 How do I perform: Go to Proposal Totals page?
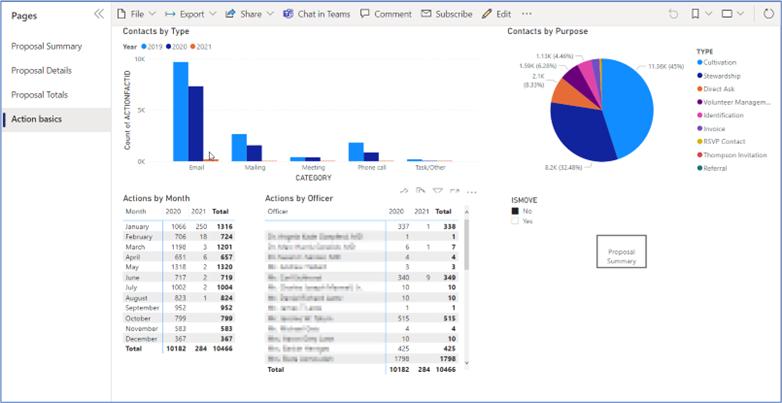39,95
